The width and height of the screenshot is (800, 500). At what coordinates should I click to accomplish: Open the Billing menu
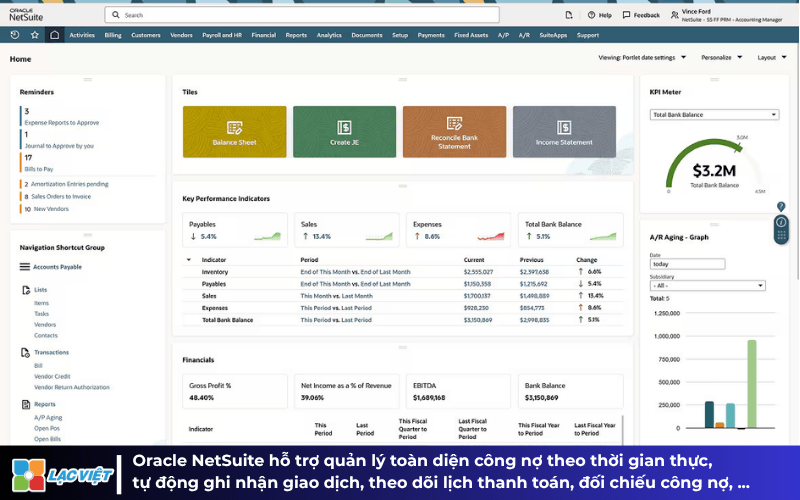113,35
